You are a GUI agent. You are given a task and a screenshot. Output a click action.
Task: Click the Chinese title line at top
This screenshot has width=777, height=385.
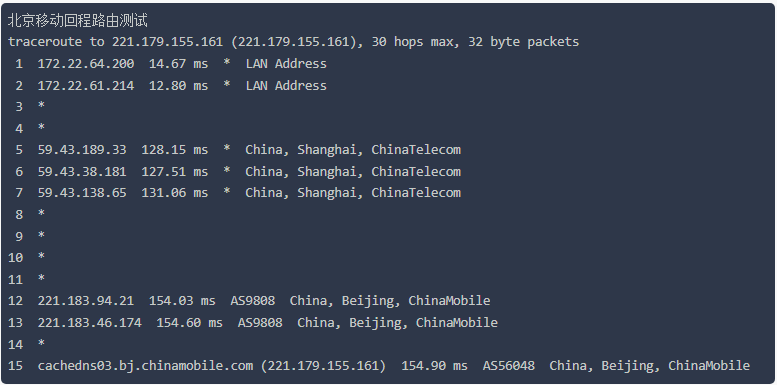pos(77,21)
